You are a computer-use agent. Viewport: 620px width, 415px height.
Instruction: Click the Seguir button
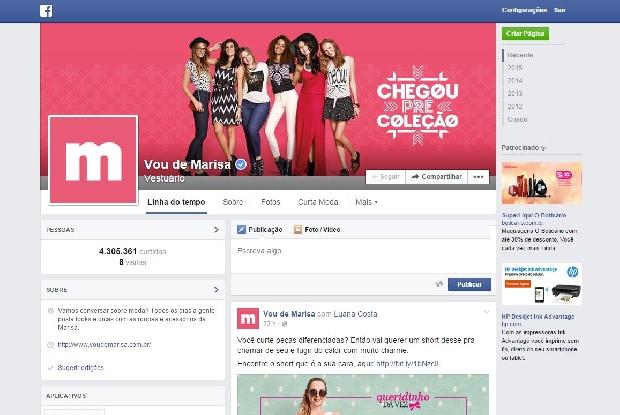pos(386,177)
